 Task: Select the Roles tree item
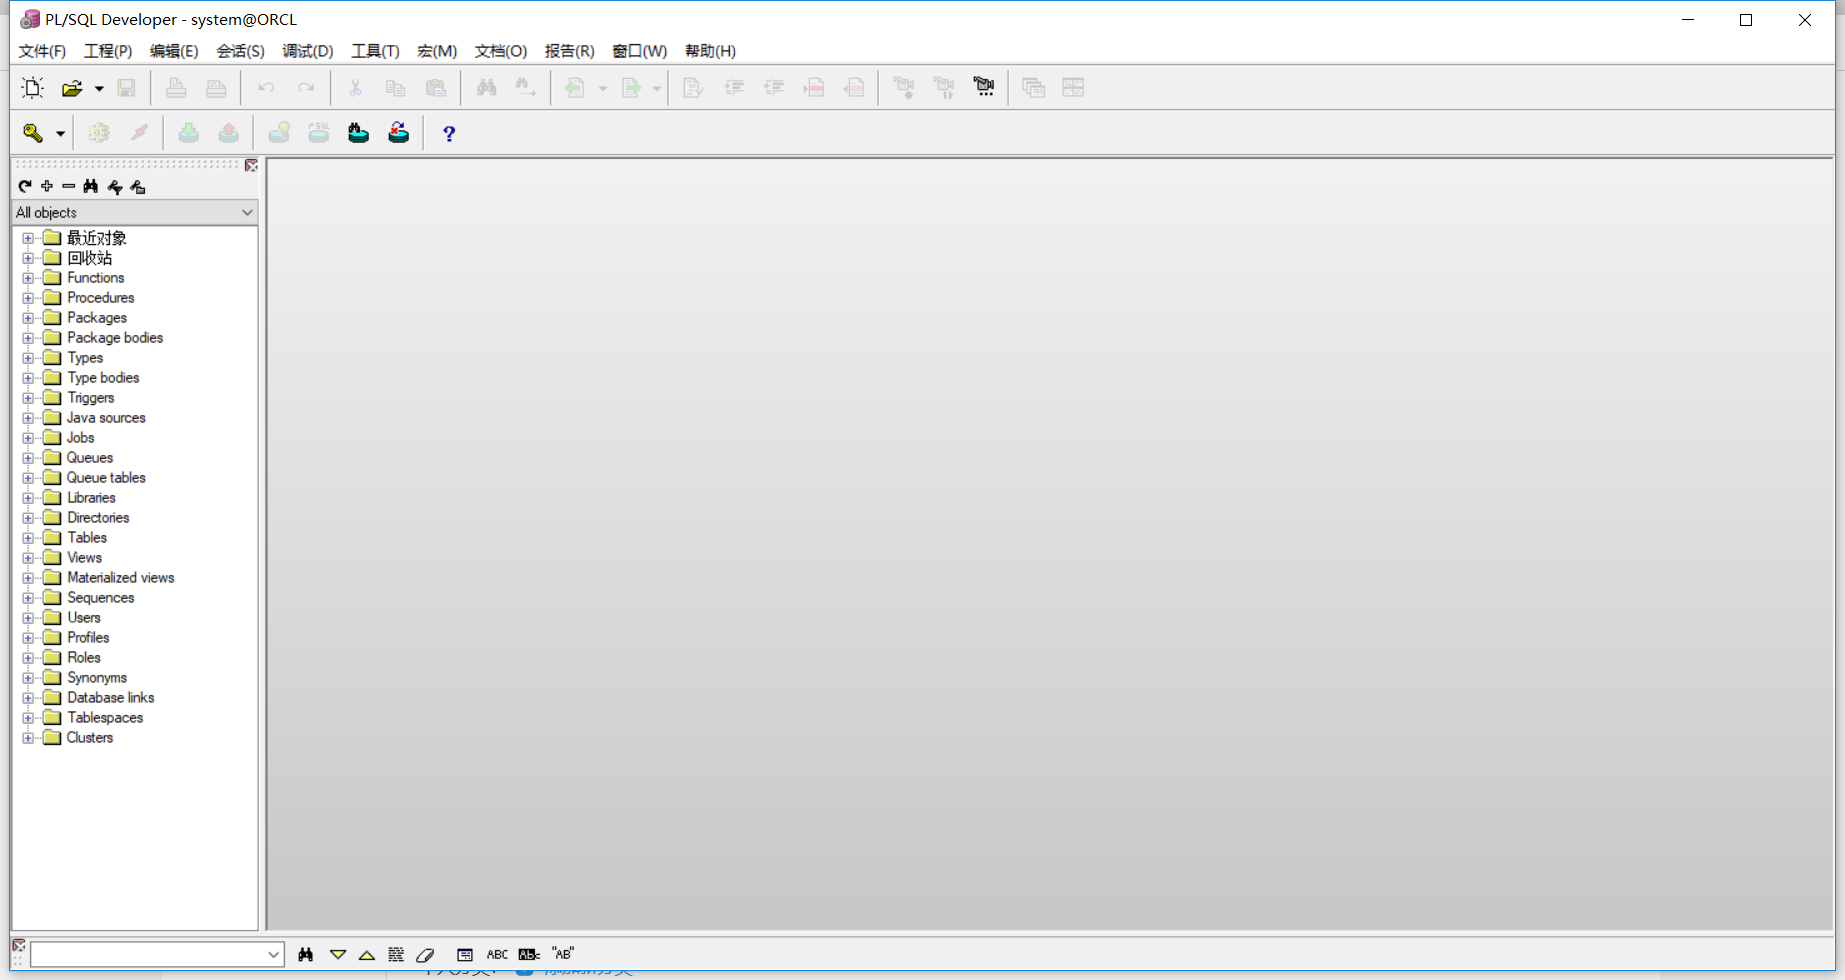point(84,658)
